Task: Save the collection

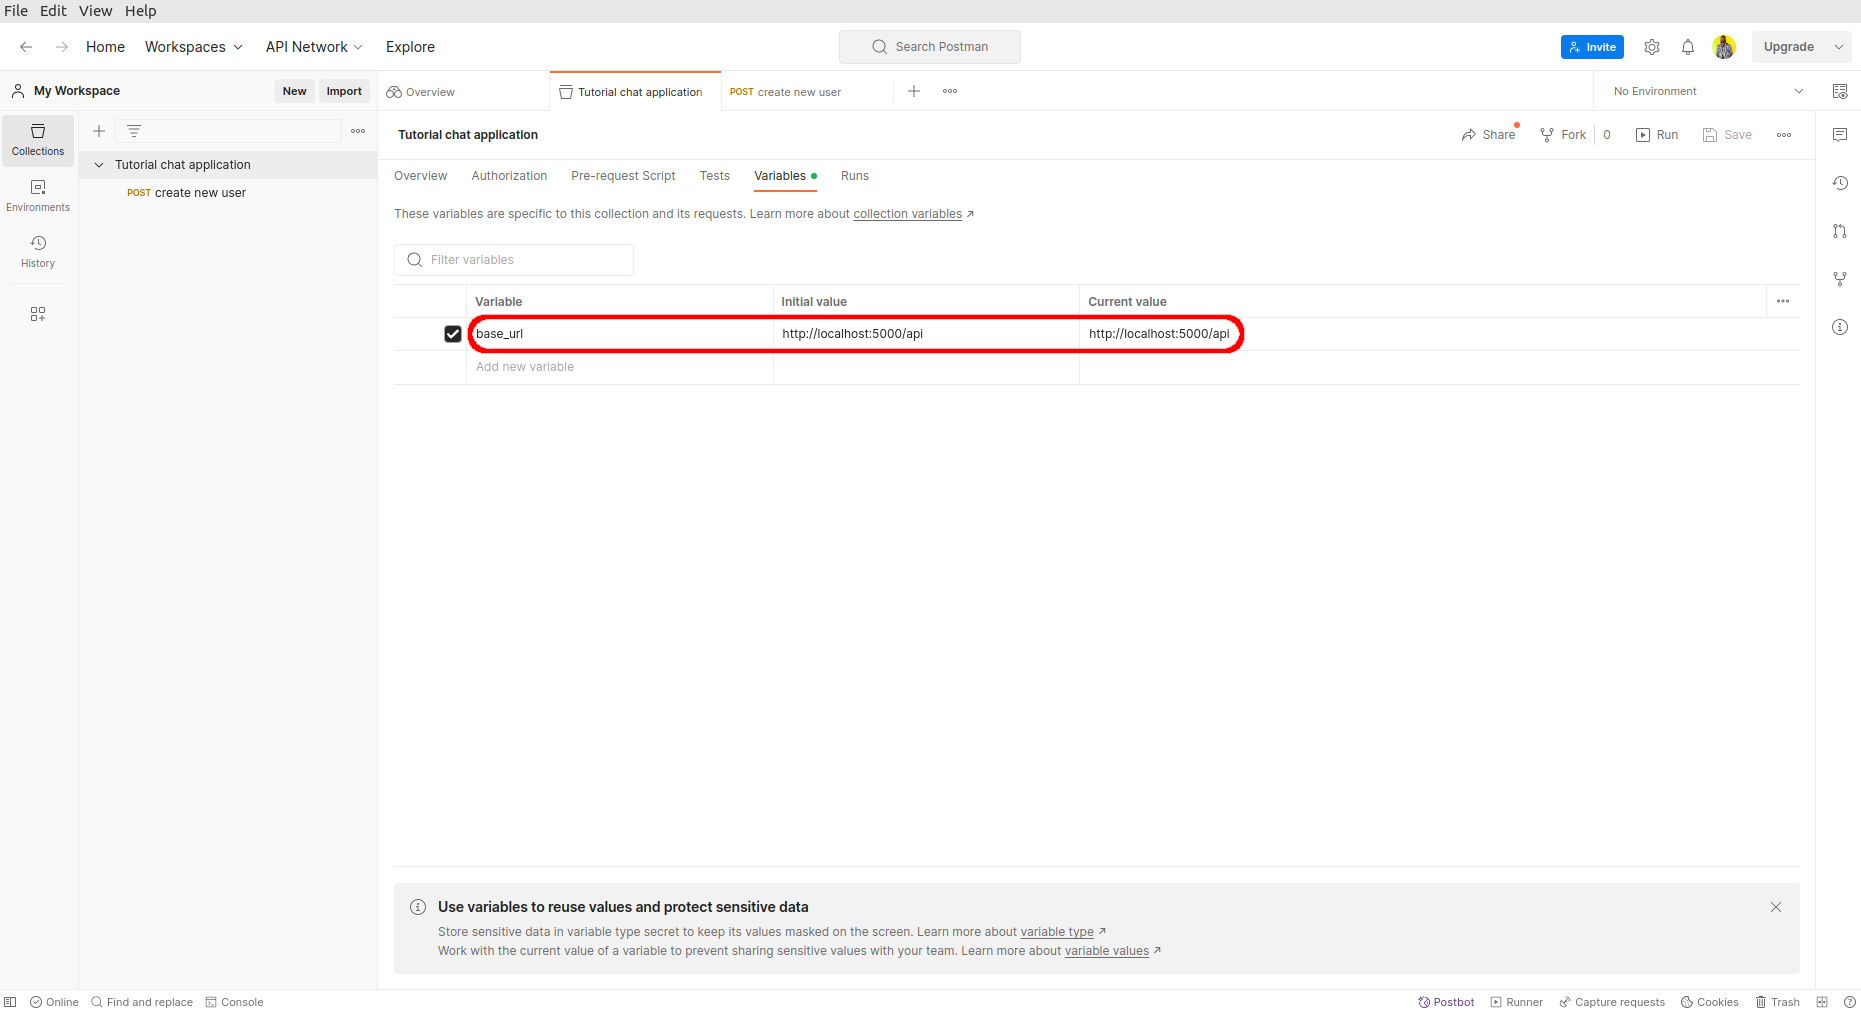Action: 1727,135
